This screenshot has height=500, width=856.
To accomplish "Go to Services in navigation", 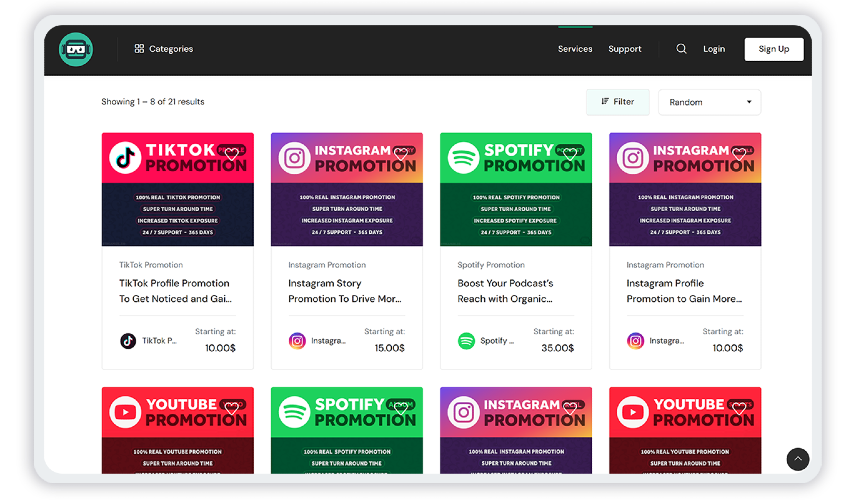I will tap(575, 49).
